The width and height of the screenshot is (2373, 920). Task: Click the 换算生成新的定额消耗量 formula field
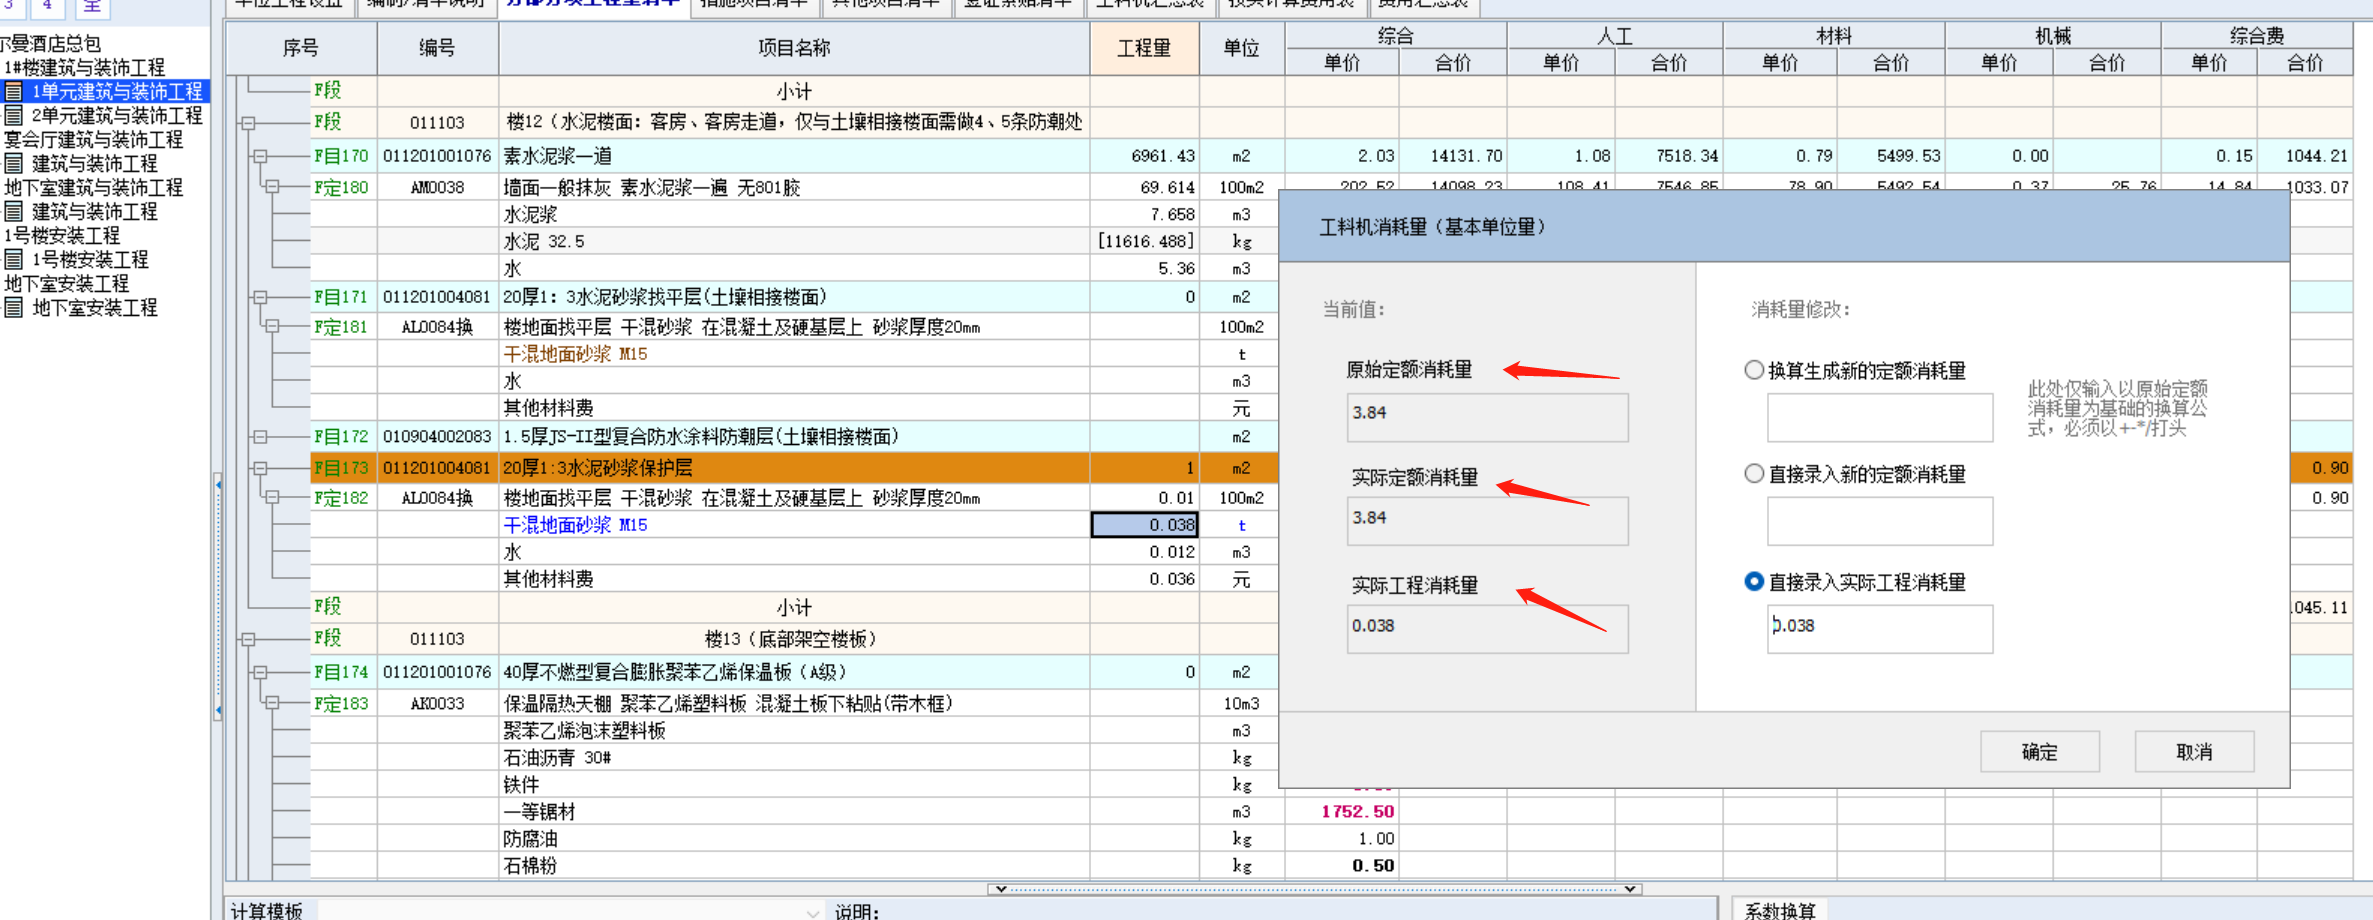click(x=1880, y=418)
